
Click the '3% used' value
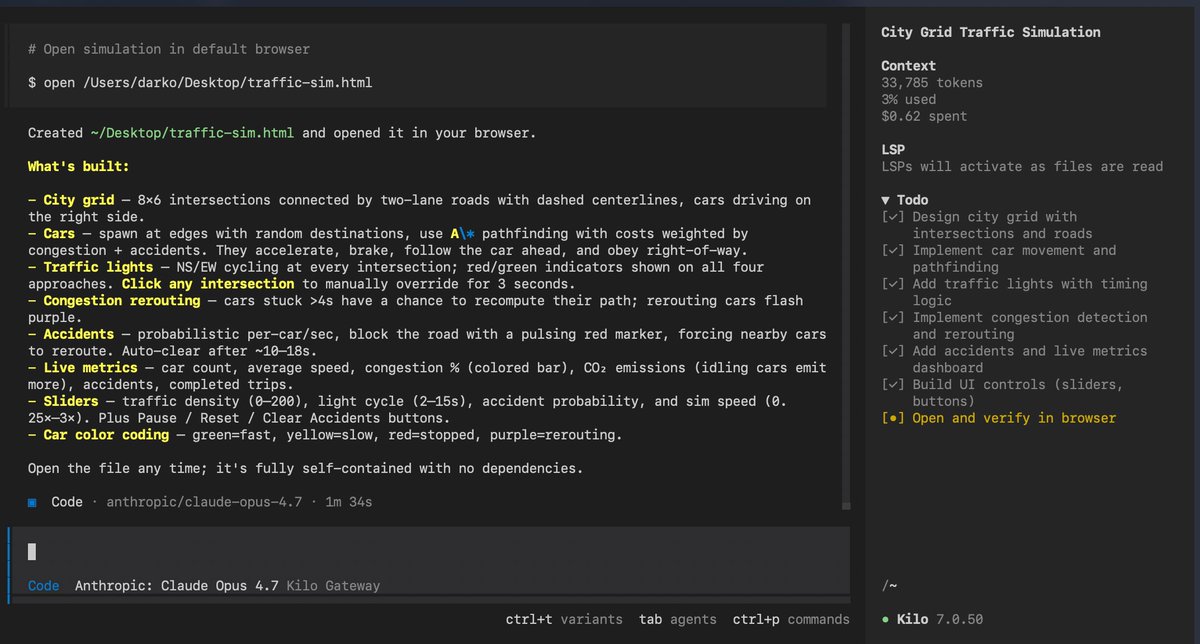click(x=908, y=100)
